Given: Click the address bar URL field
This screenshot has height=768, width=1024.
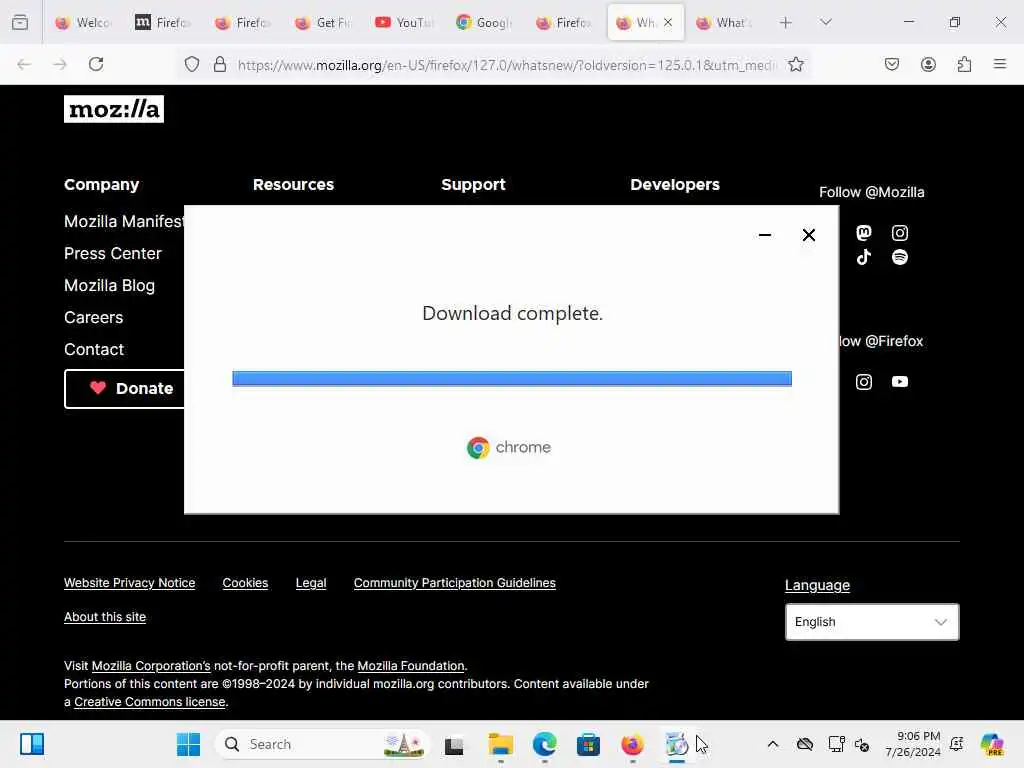Looking at the screenshot, I should (x=506, y=65).
